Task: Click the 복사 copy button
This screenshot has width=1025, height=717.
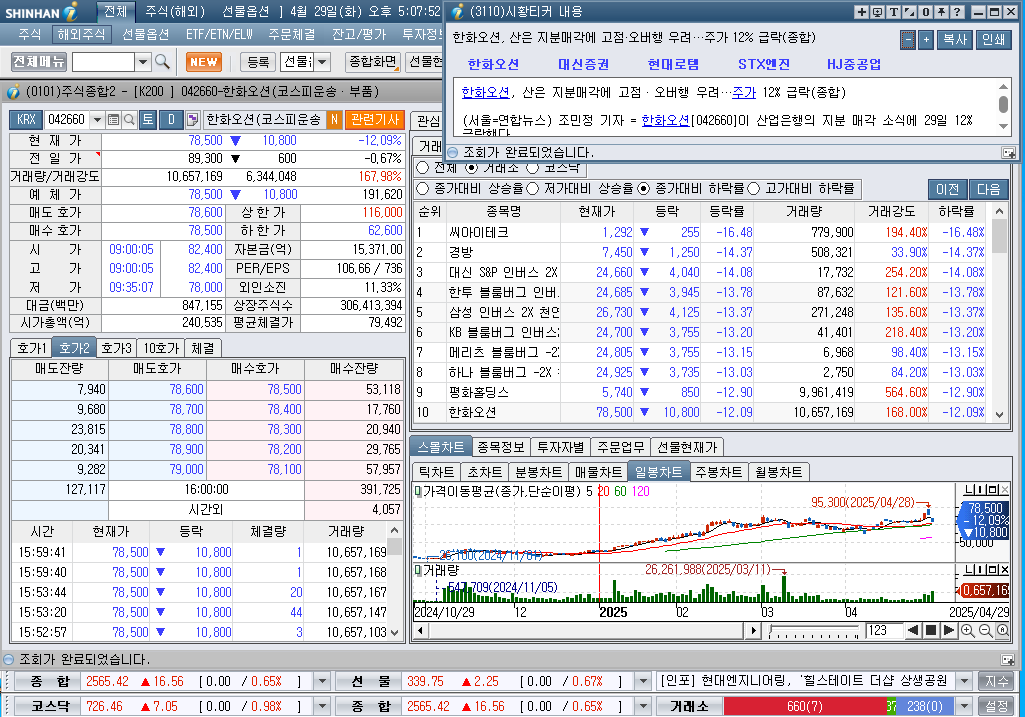Action: coord(955,40)
